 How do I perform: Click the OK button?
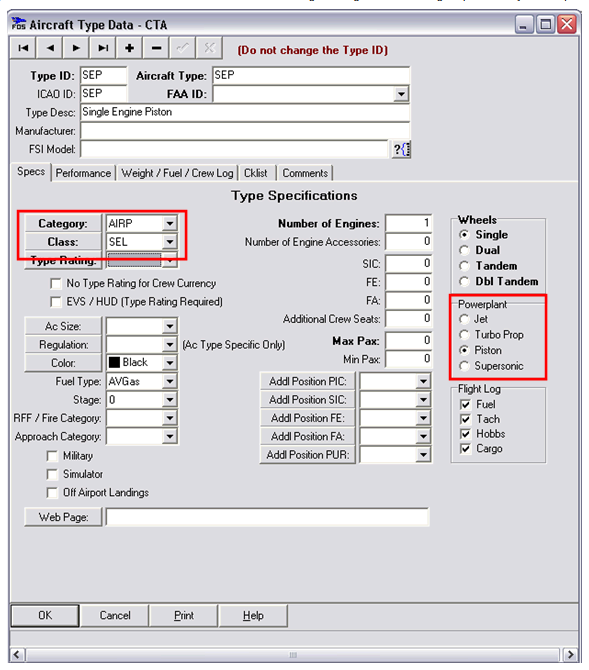pos(45,616)
